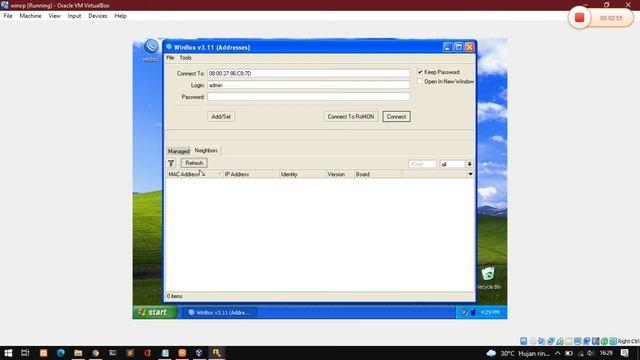Click Connect To RoMON button
The width and height of the screenshot is (640, 360).
tap(351, 117)
